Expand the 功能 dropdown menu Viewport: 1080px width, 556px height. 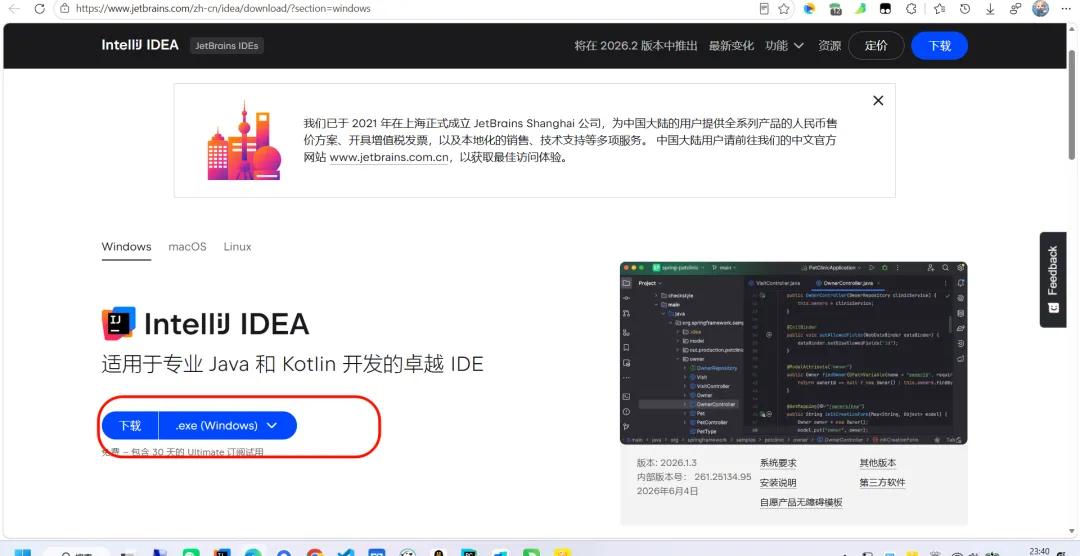click(x=785, y=45)
